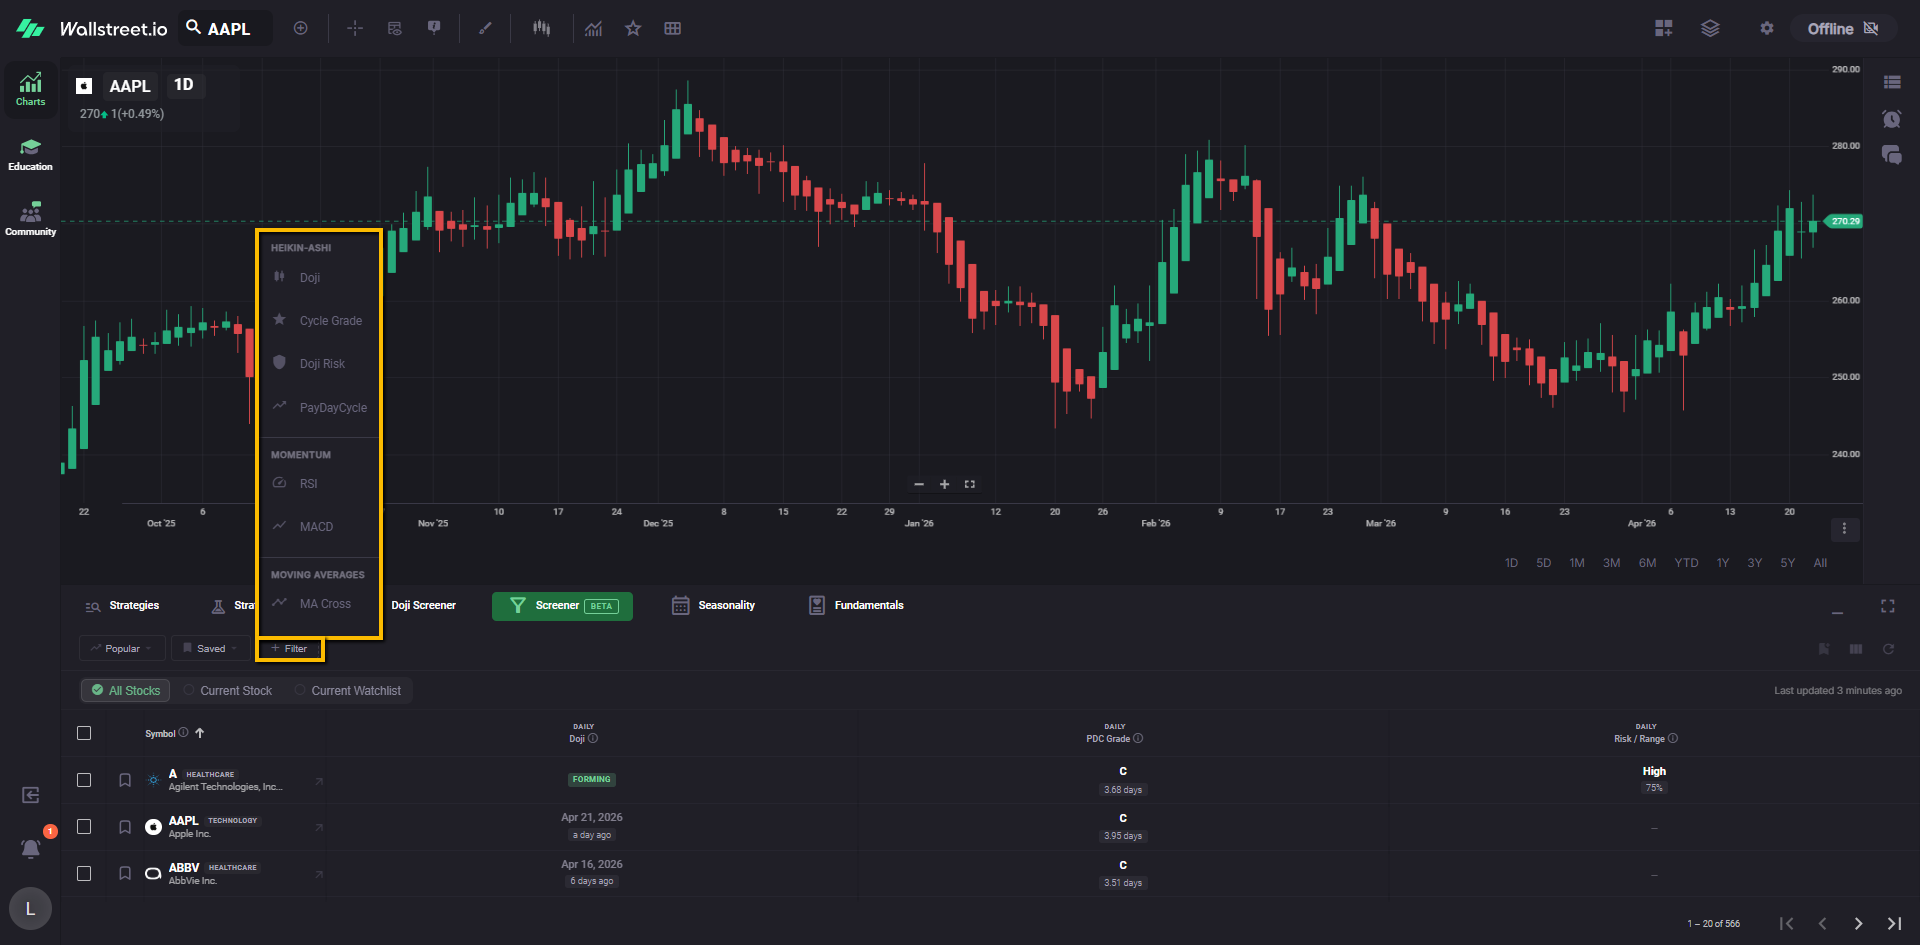Screen dimensions: 1920x945
Task: Click the Filter button
Action: [x=290, y=648]
